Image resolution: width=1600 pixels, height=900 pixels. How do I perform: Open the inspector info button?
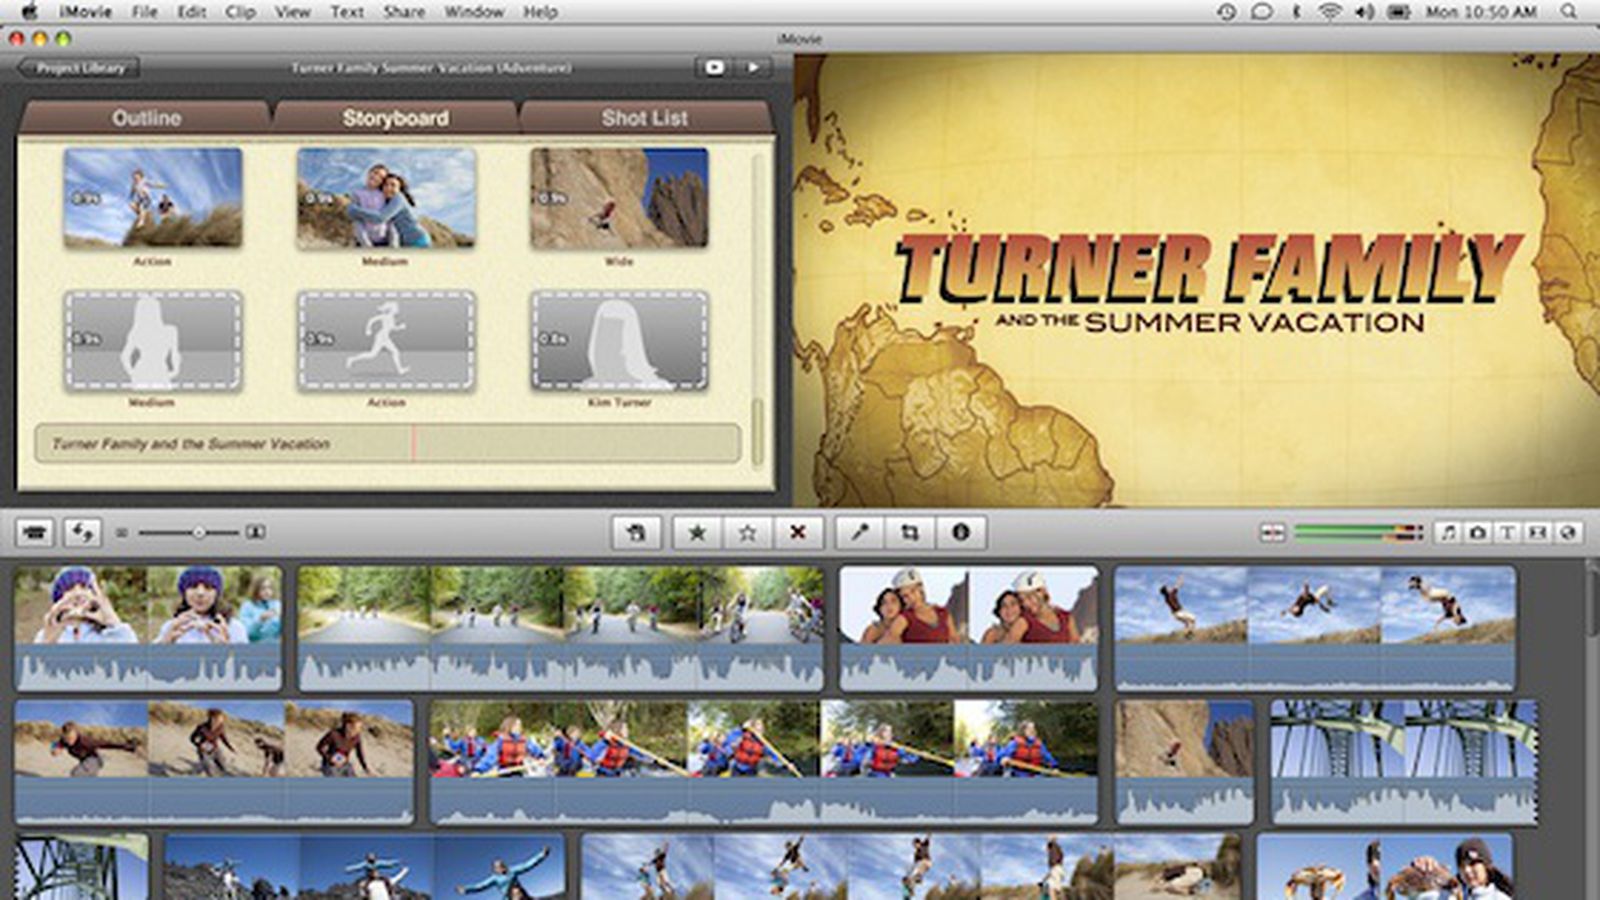[x=960, y=533]
